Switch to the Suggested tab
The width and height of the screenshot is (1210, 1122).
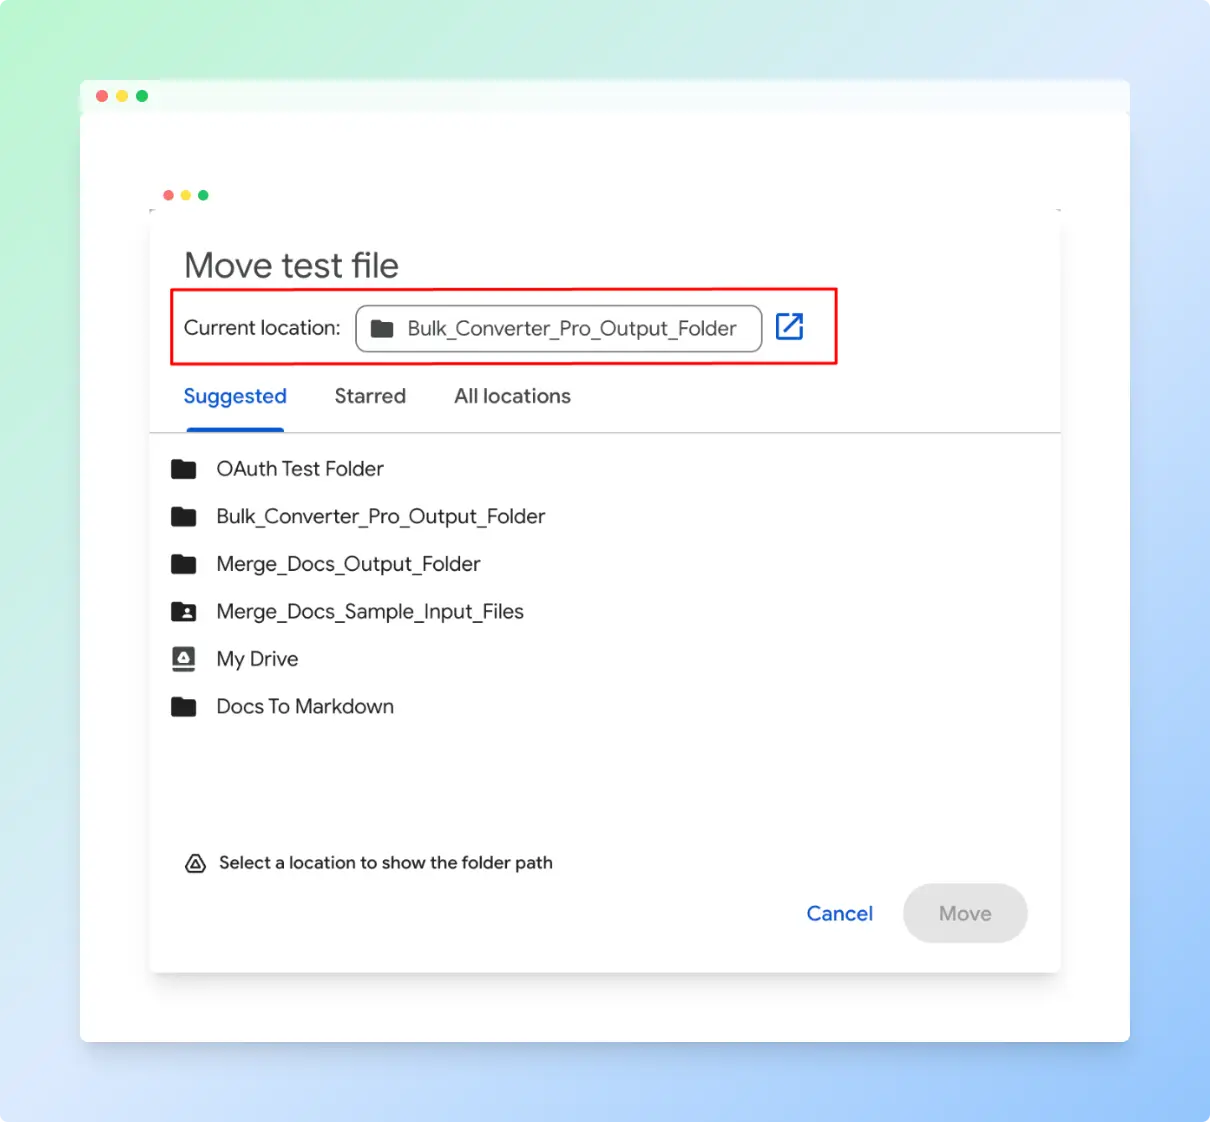(235, 397)
